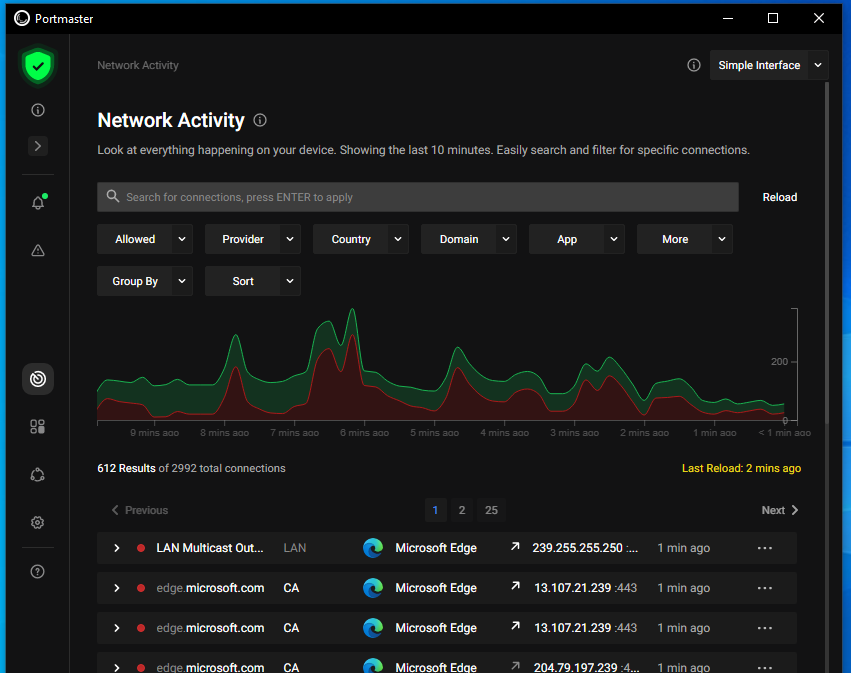
Task: Open the Simple Interface mode dropdown
Action: (x=769, y=65)
